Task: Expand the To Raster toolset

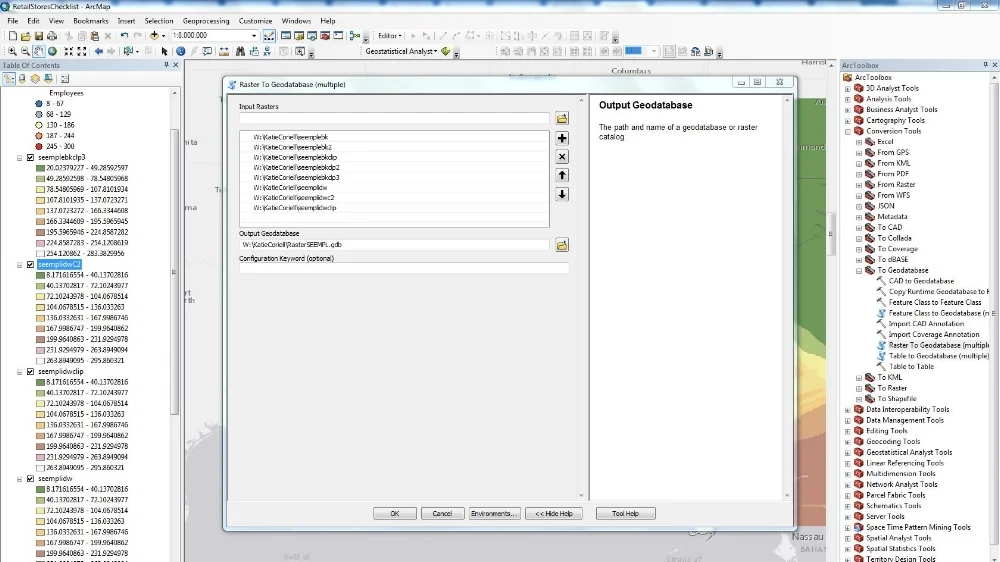Action: [x=859, y=388]
